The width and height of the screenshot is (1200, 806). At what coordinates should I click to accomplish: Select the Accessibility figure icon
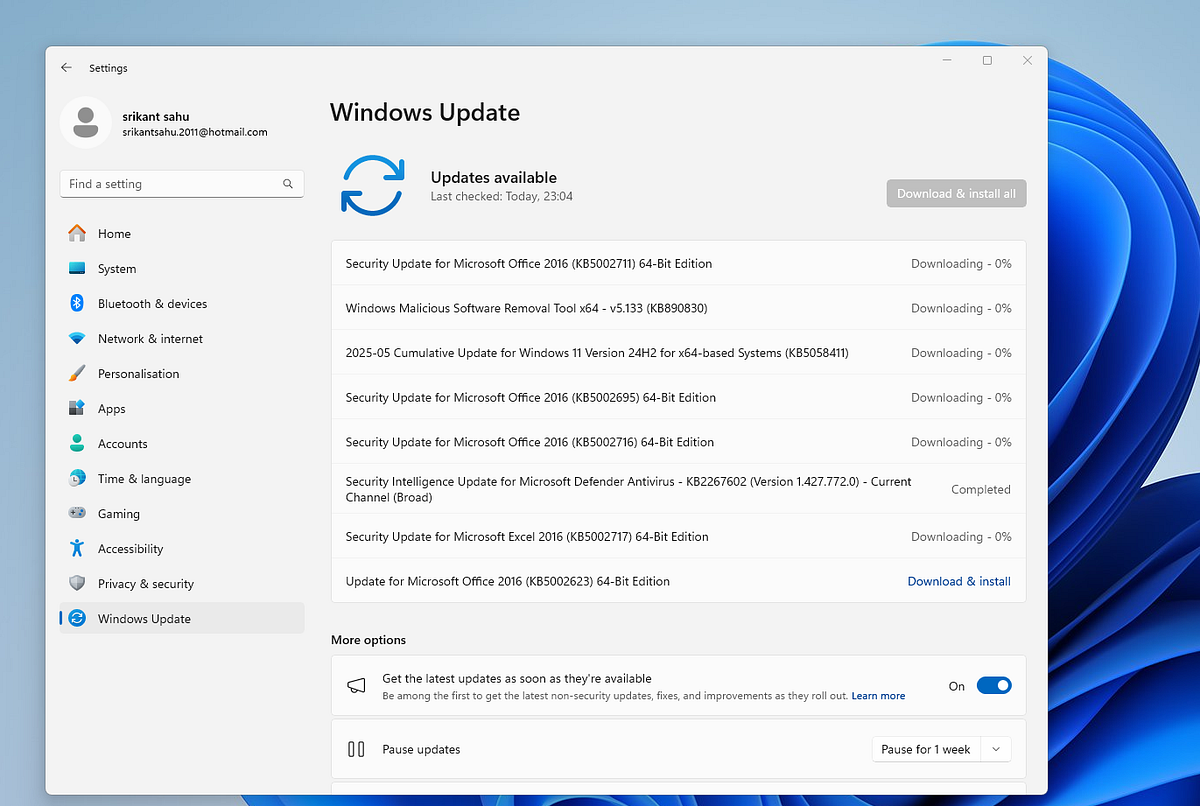point(77,548)
